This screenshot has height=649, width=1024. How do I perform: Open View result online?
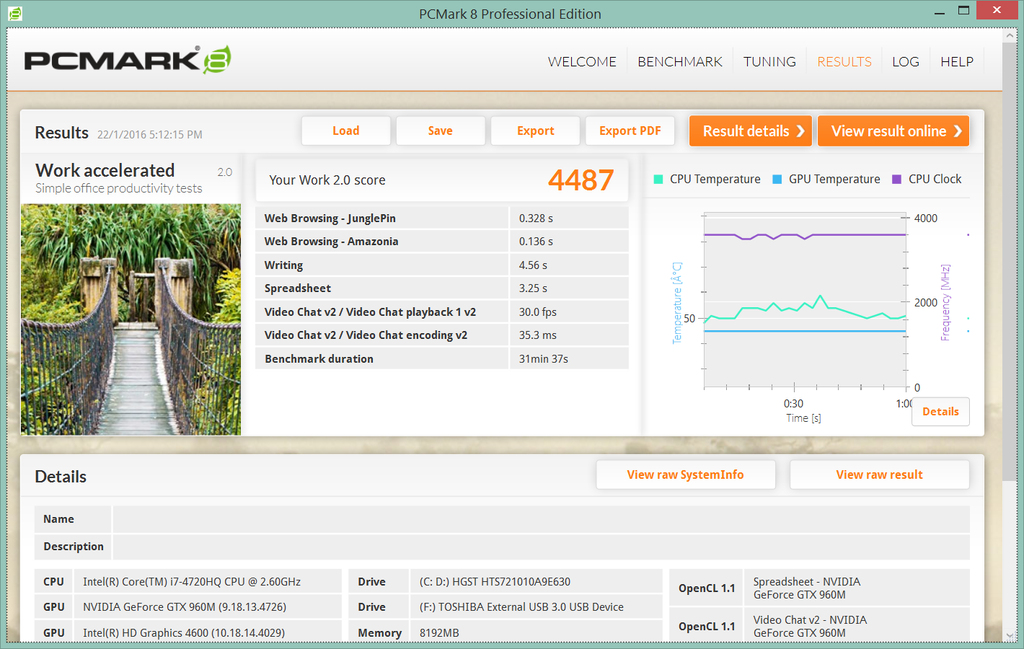893,131
